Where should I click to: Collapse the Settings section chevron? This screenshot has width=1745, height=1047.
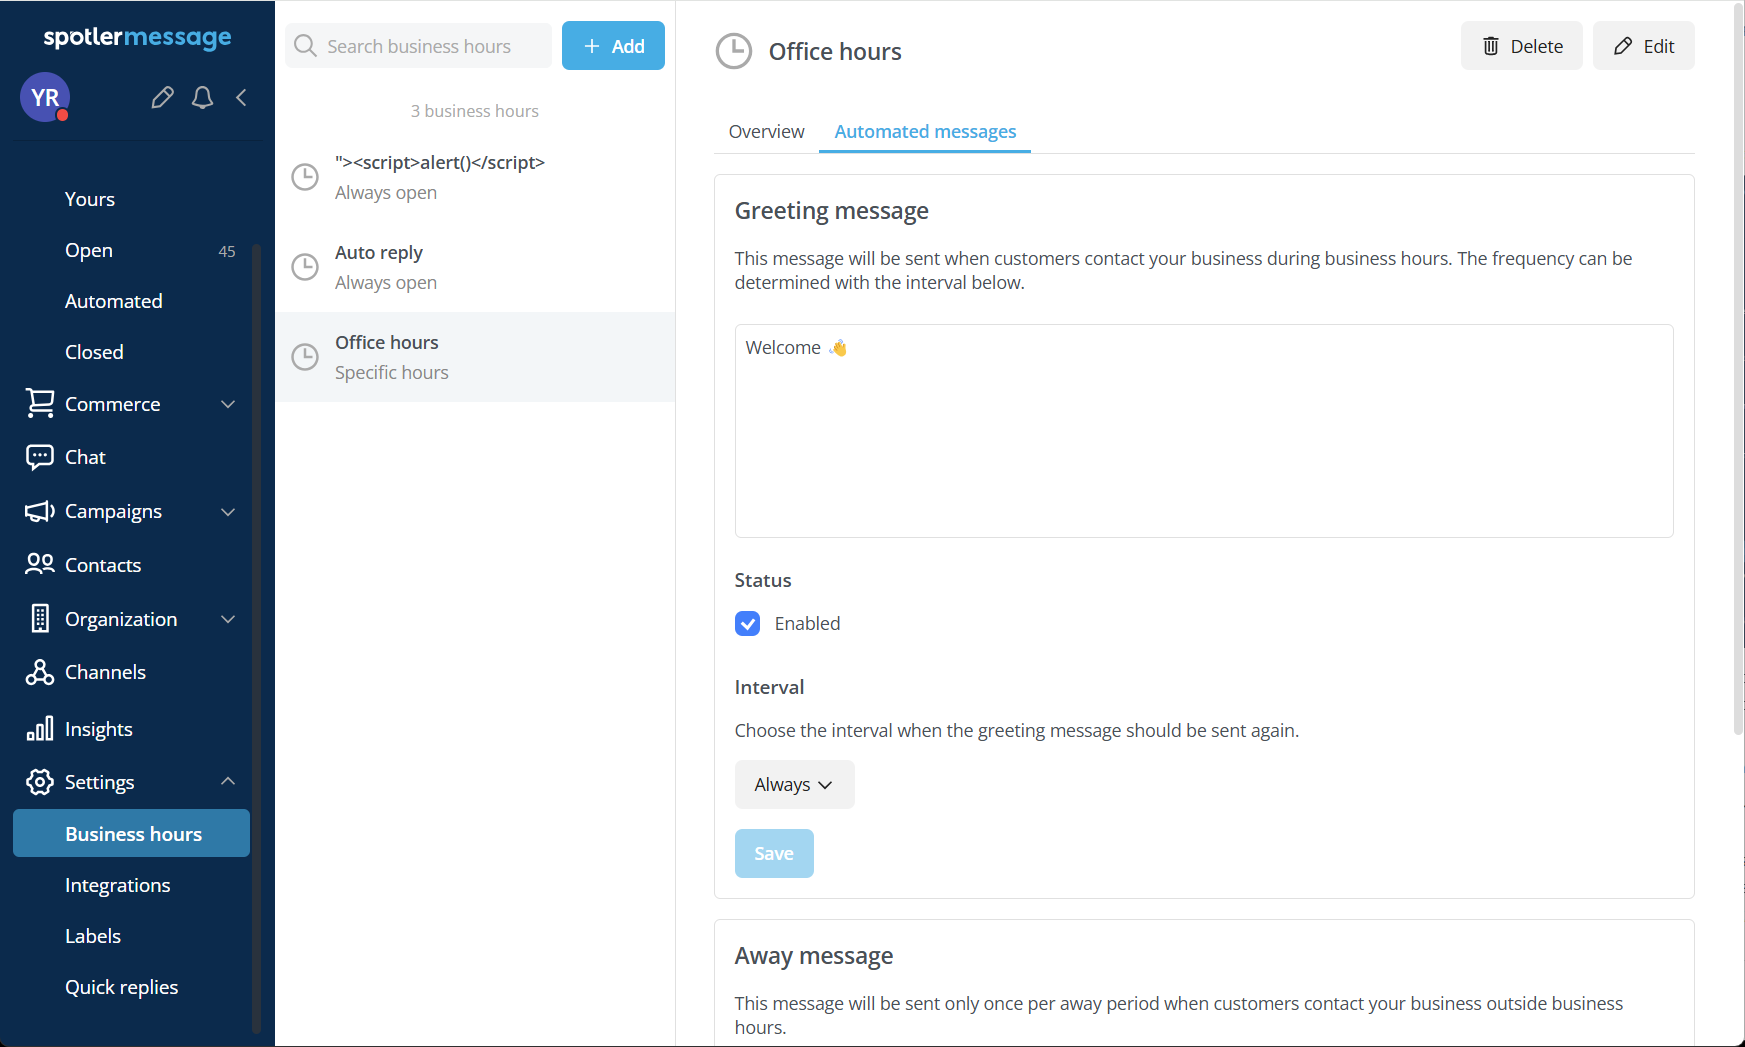pos(228,781)
